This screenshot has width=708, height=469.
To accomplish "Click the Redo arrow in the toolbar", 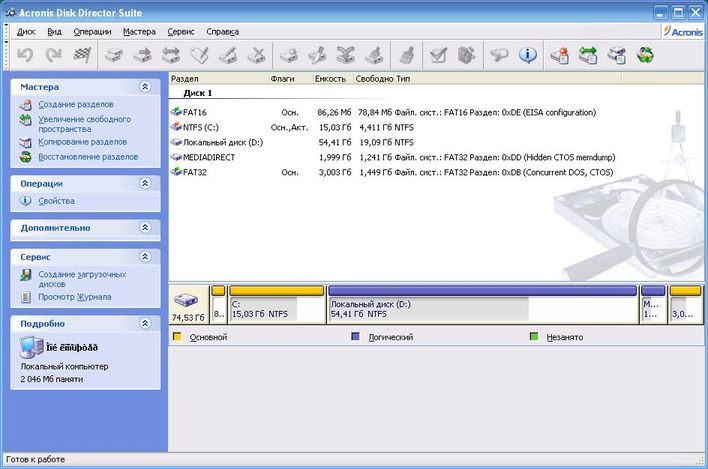I will coord(54,55).
